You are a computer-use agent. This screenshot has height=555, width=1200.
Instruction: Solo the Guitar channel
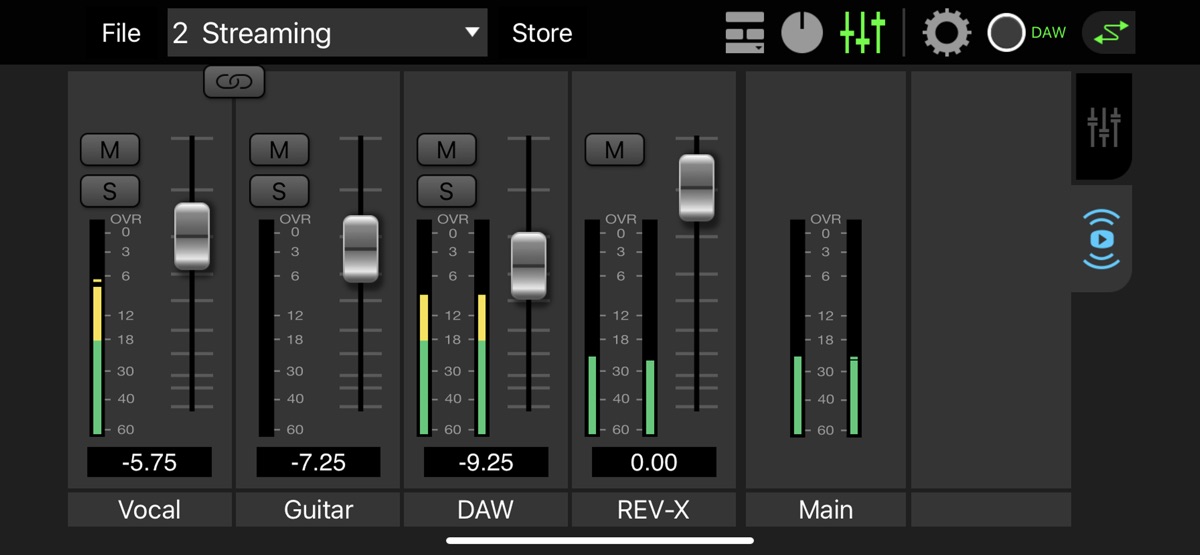[278, 190]
